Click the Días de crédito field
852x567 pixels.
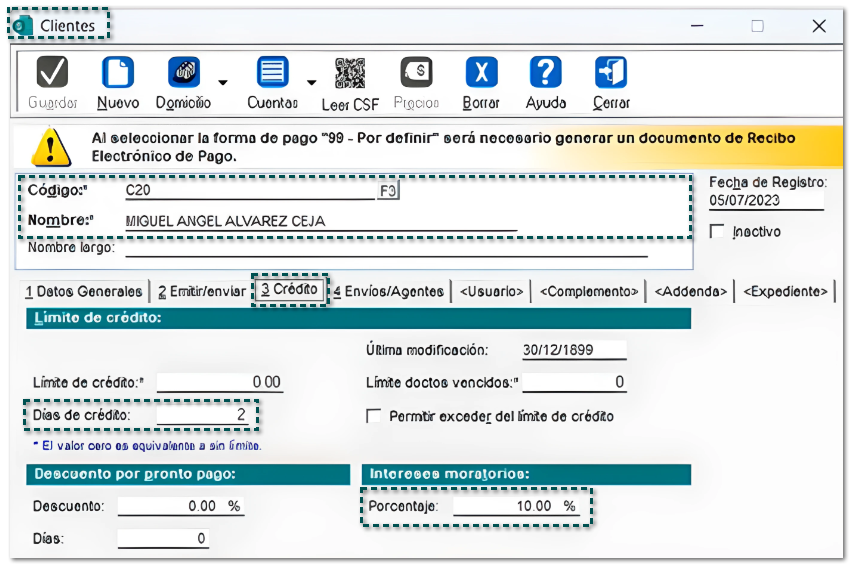203,415
